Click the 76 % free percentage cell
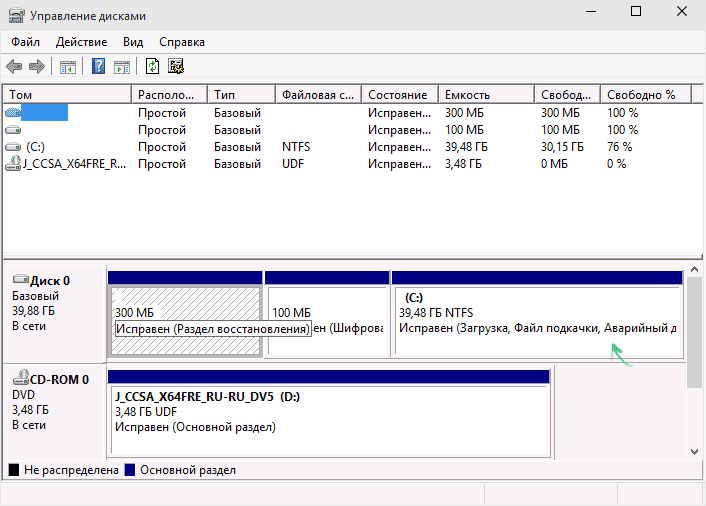706x506 pixels. [620, 147]
